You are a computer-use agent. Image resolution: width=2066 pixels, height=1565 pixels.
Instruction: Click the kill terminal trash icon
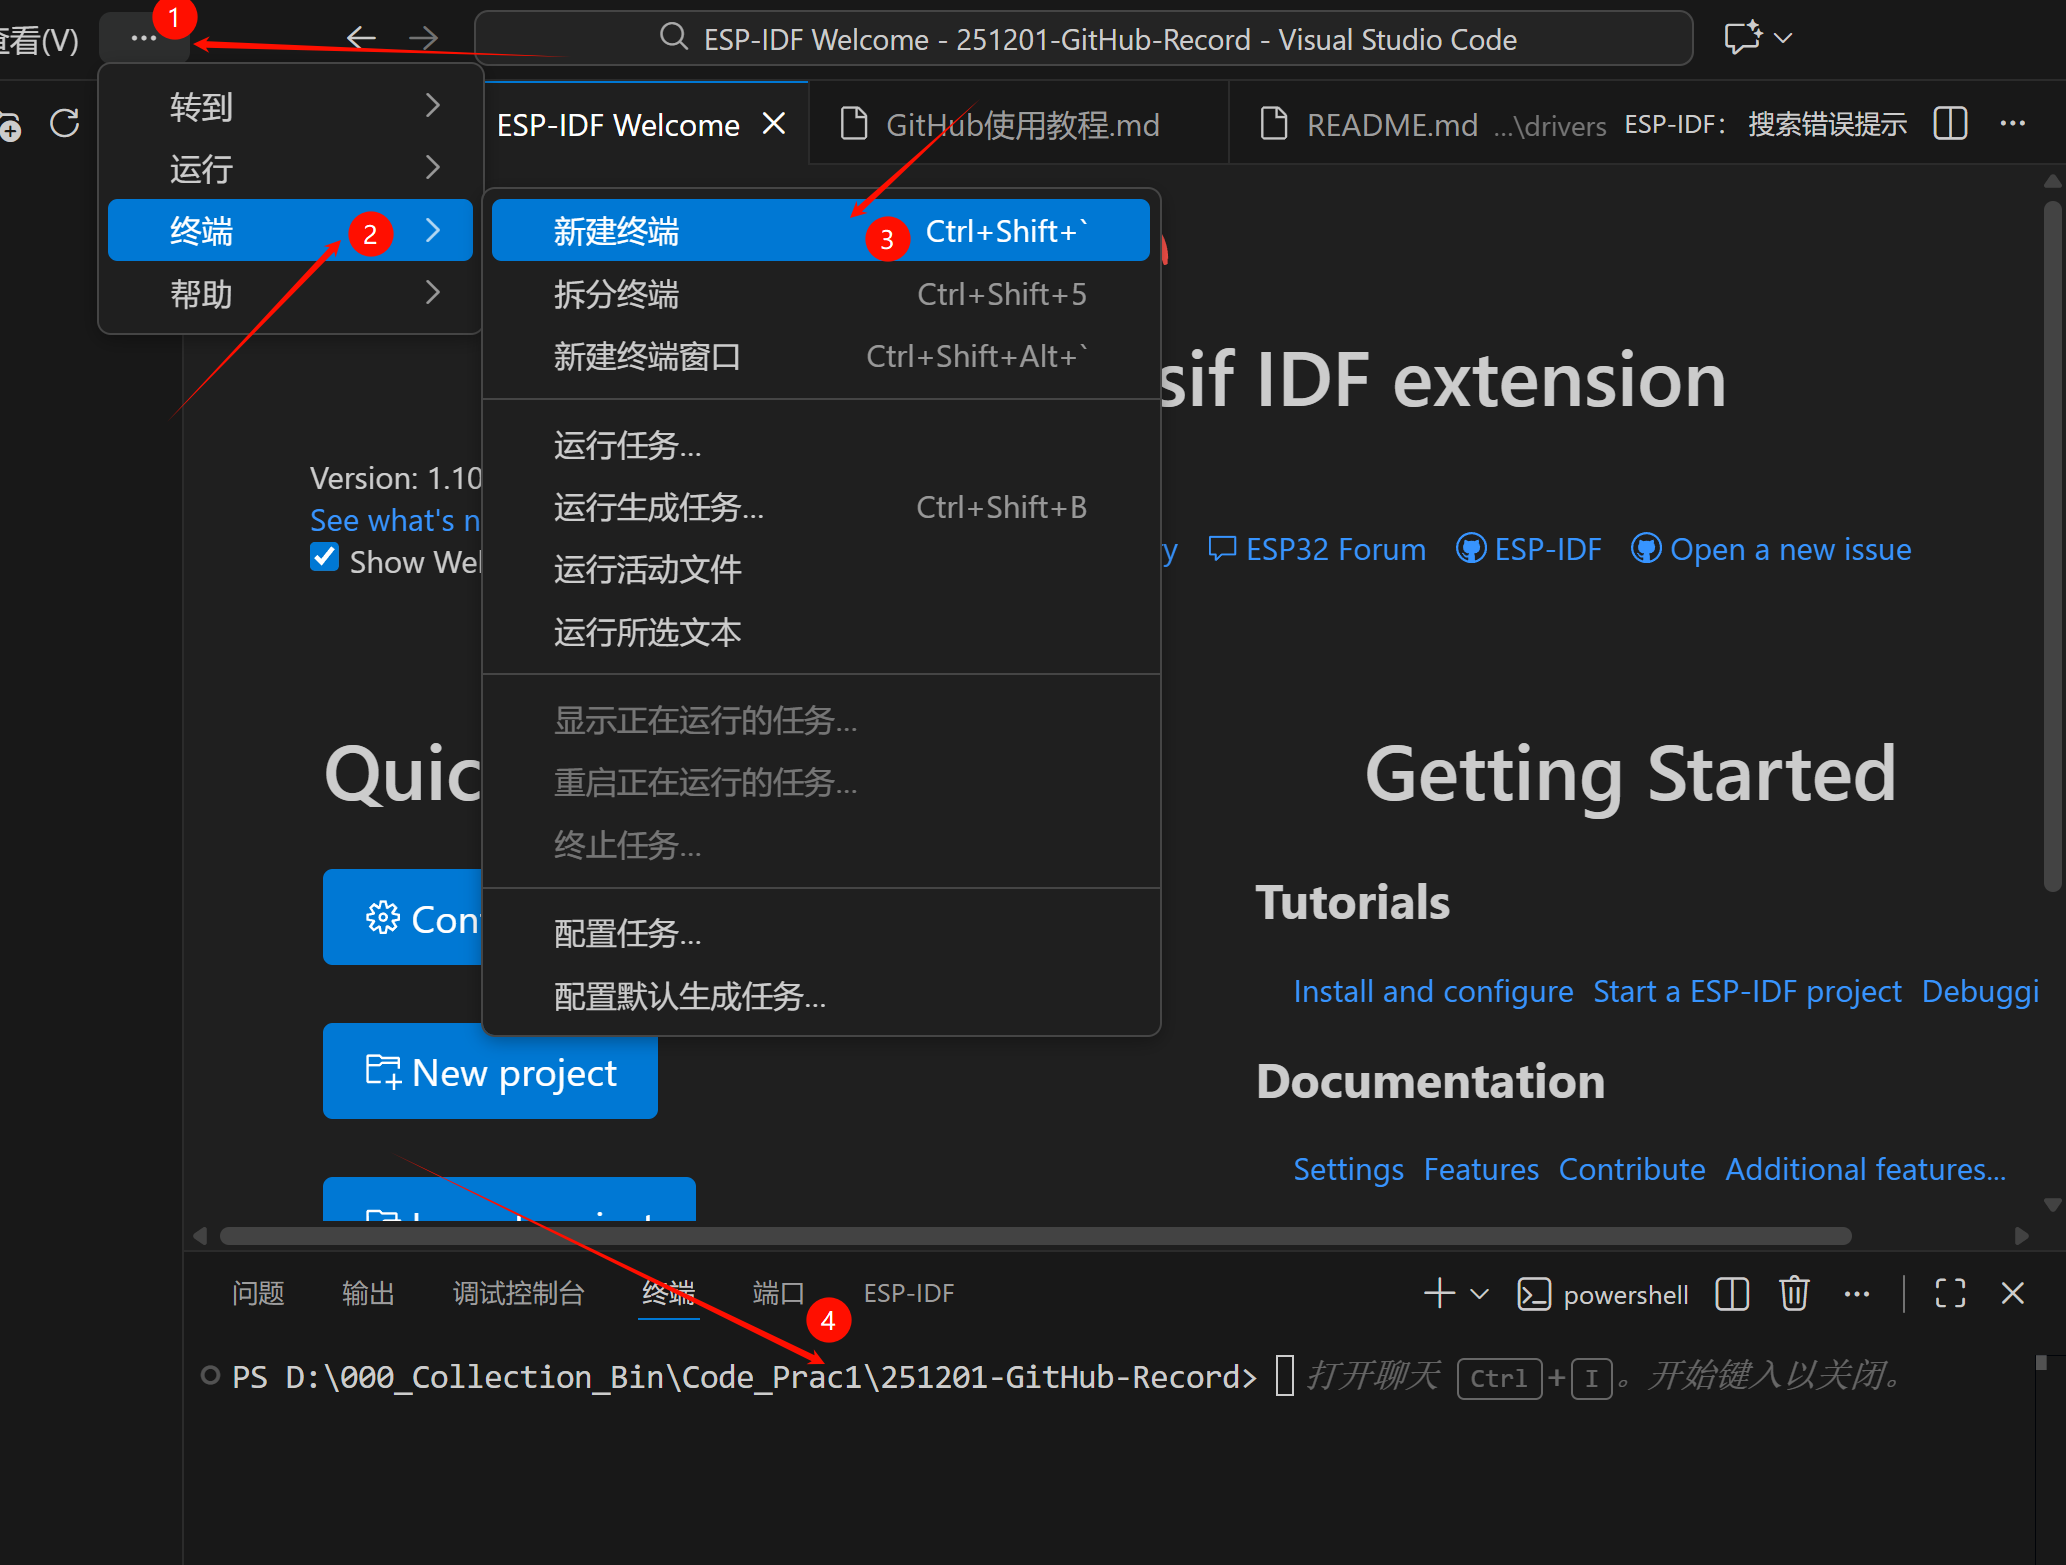tap(1794, 1294)
